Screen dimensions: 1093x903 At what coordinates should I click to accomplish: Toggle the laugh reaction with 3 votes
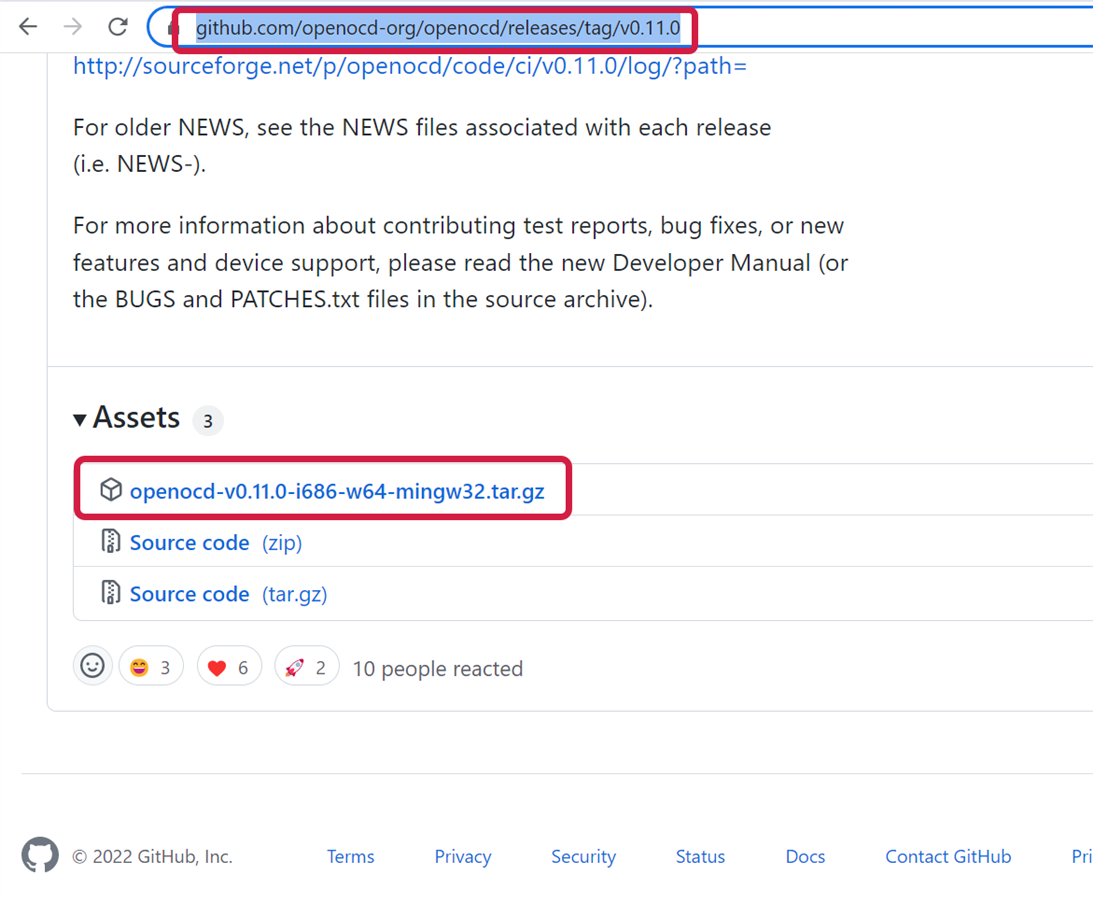151,667
